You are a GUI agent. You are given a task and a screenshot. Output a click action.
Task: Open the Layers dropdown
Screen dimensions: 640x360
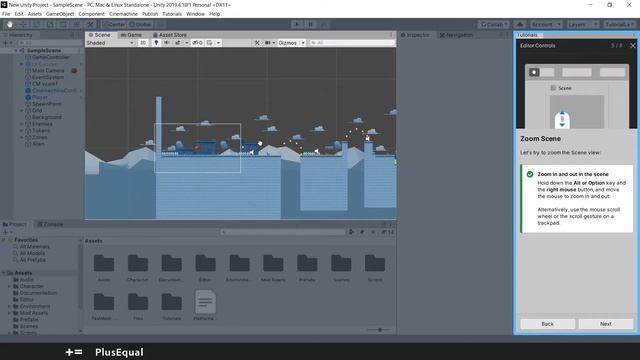[582, 24]
